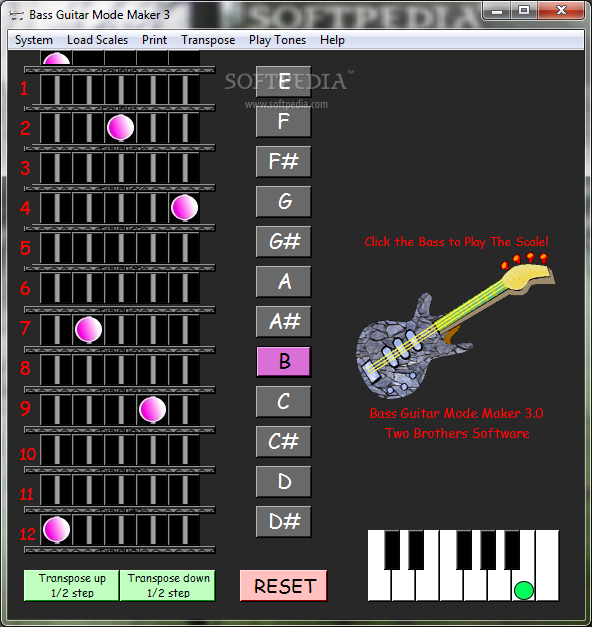Toggle the open-string pink dot above fret 1
Image resolution: width=592 pixels, height=627 pixels.
[56, 59]
